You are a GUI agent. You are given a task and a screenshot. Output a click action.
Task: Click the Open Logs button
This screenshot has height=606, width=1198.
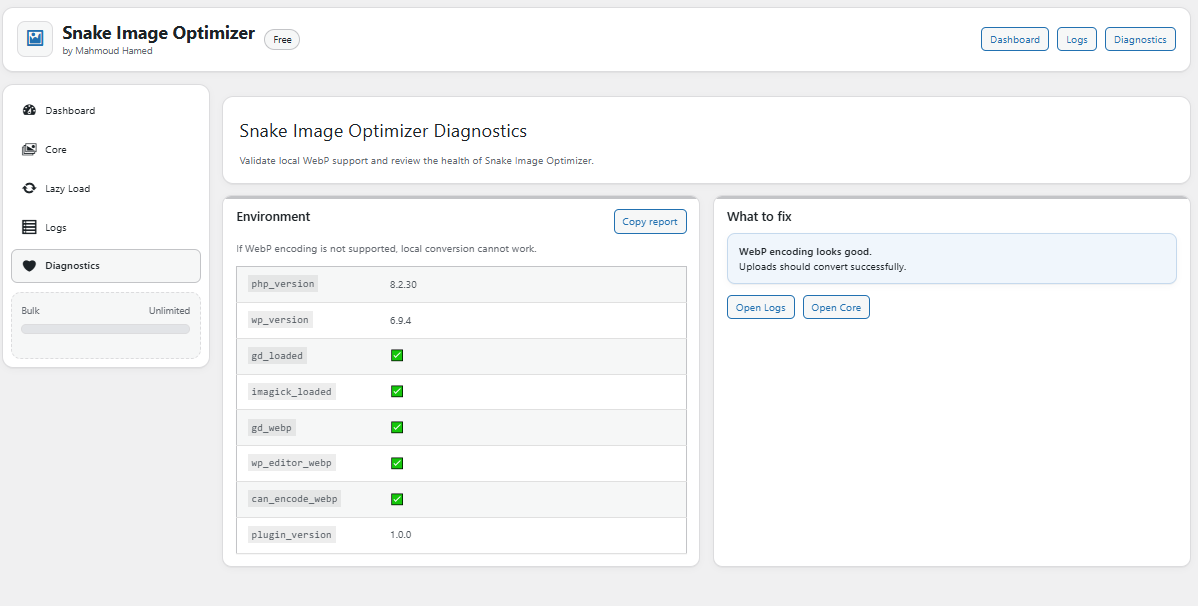pyautogui.click(x=761, y=307)
